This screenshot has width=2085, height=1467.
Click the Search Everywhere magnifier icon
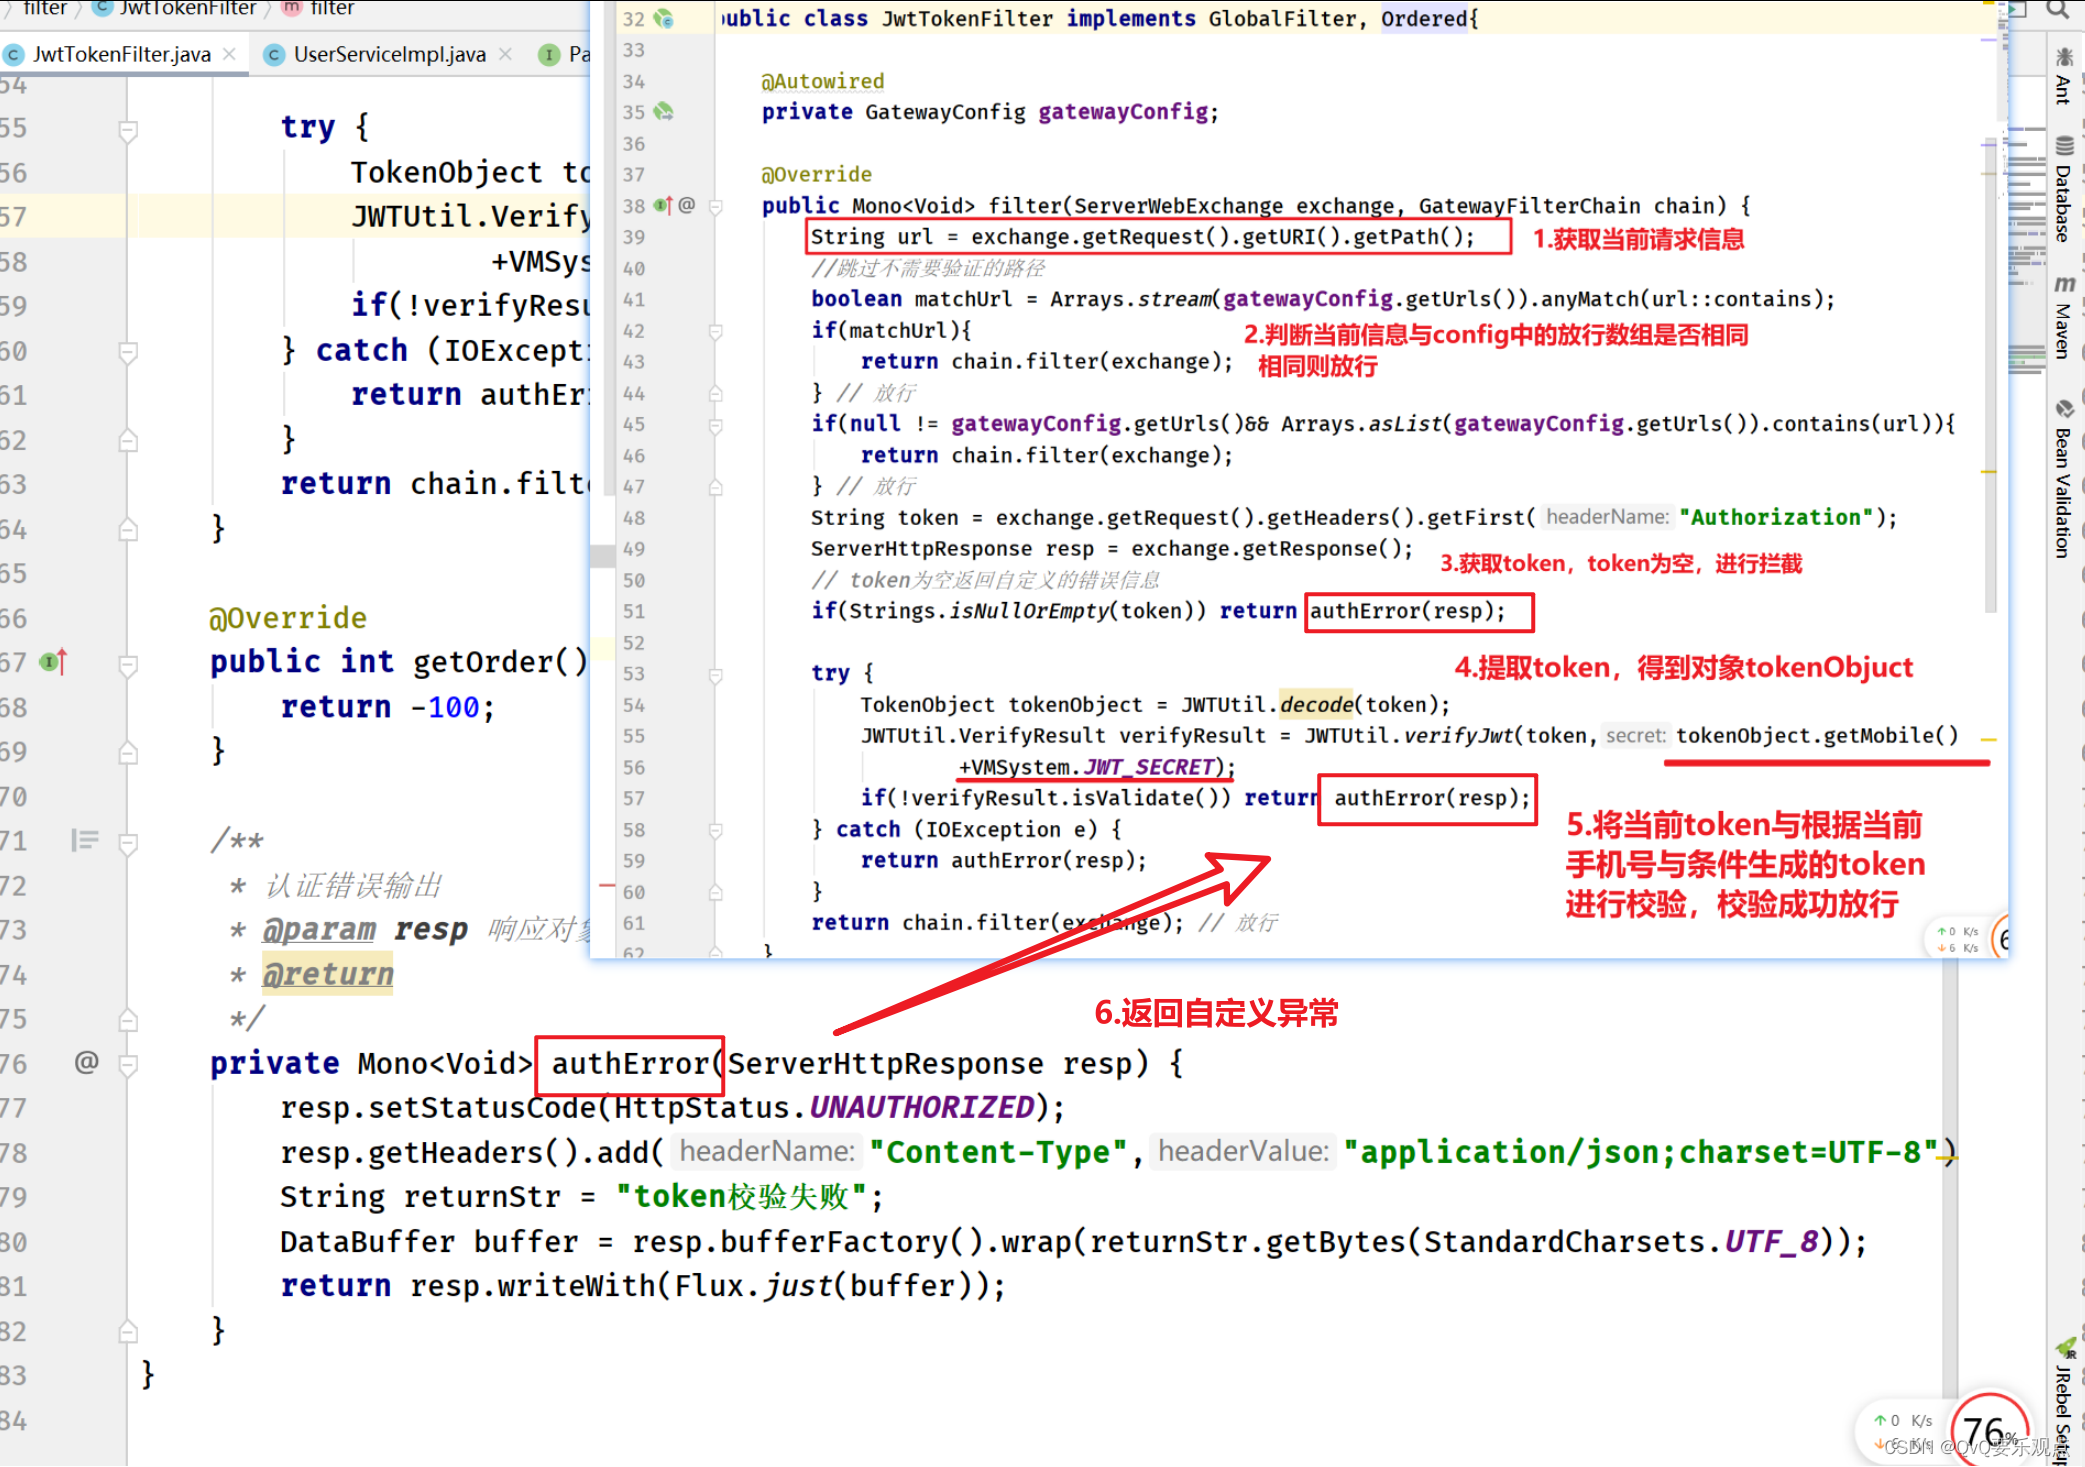click(x=2058, y=9)
